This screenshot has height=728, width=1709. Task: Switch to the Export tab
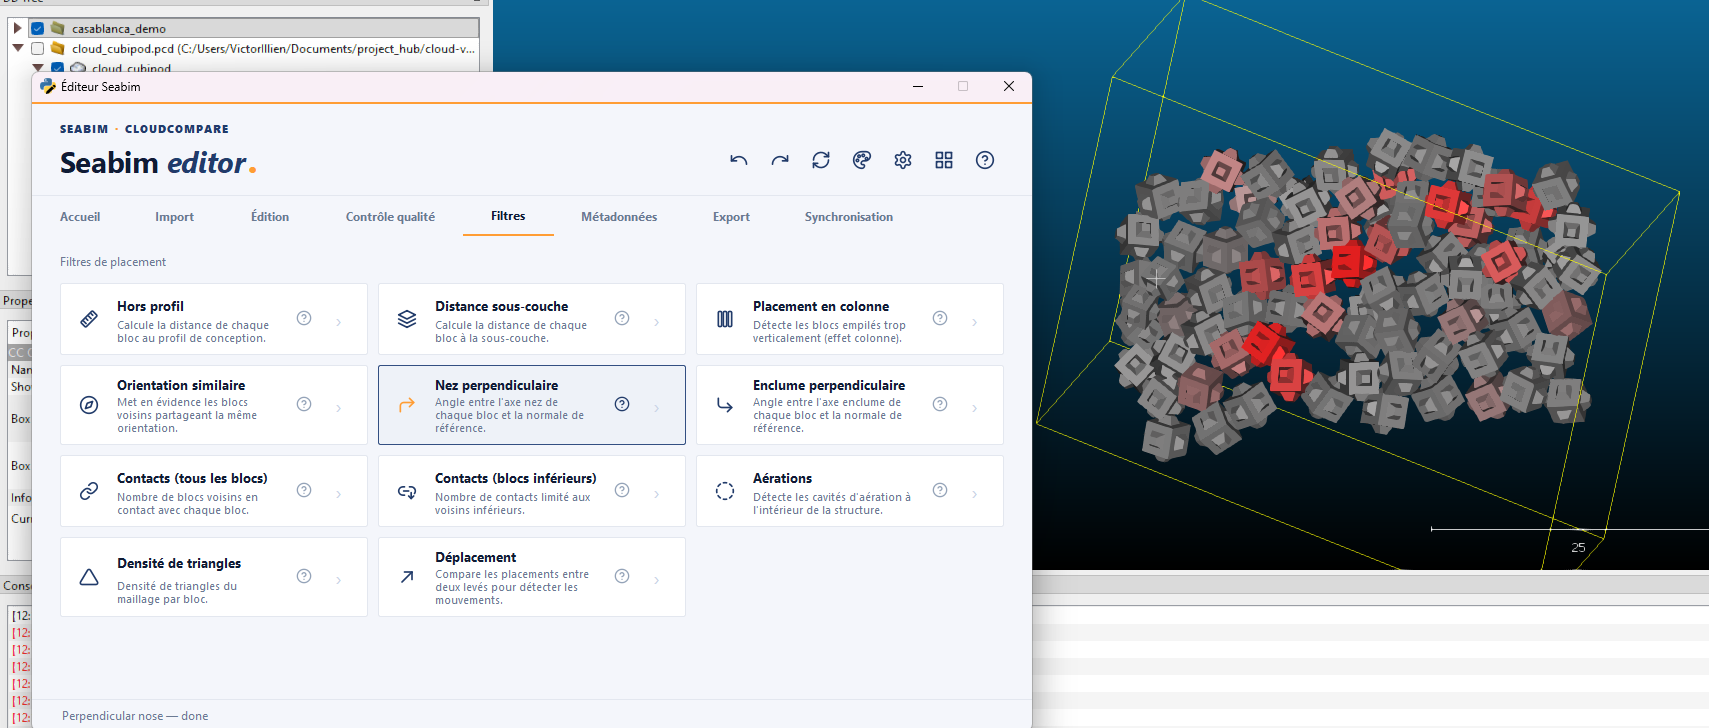731,217
